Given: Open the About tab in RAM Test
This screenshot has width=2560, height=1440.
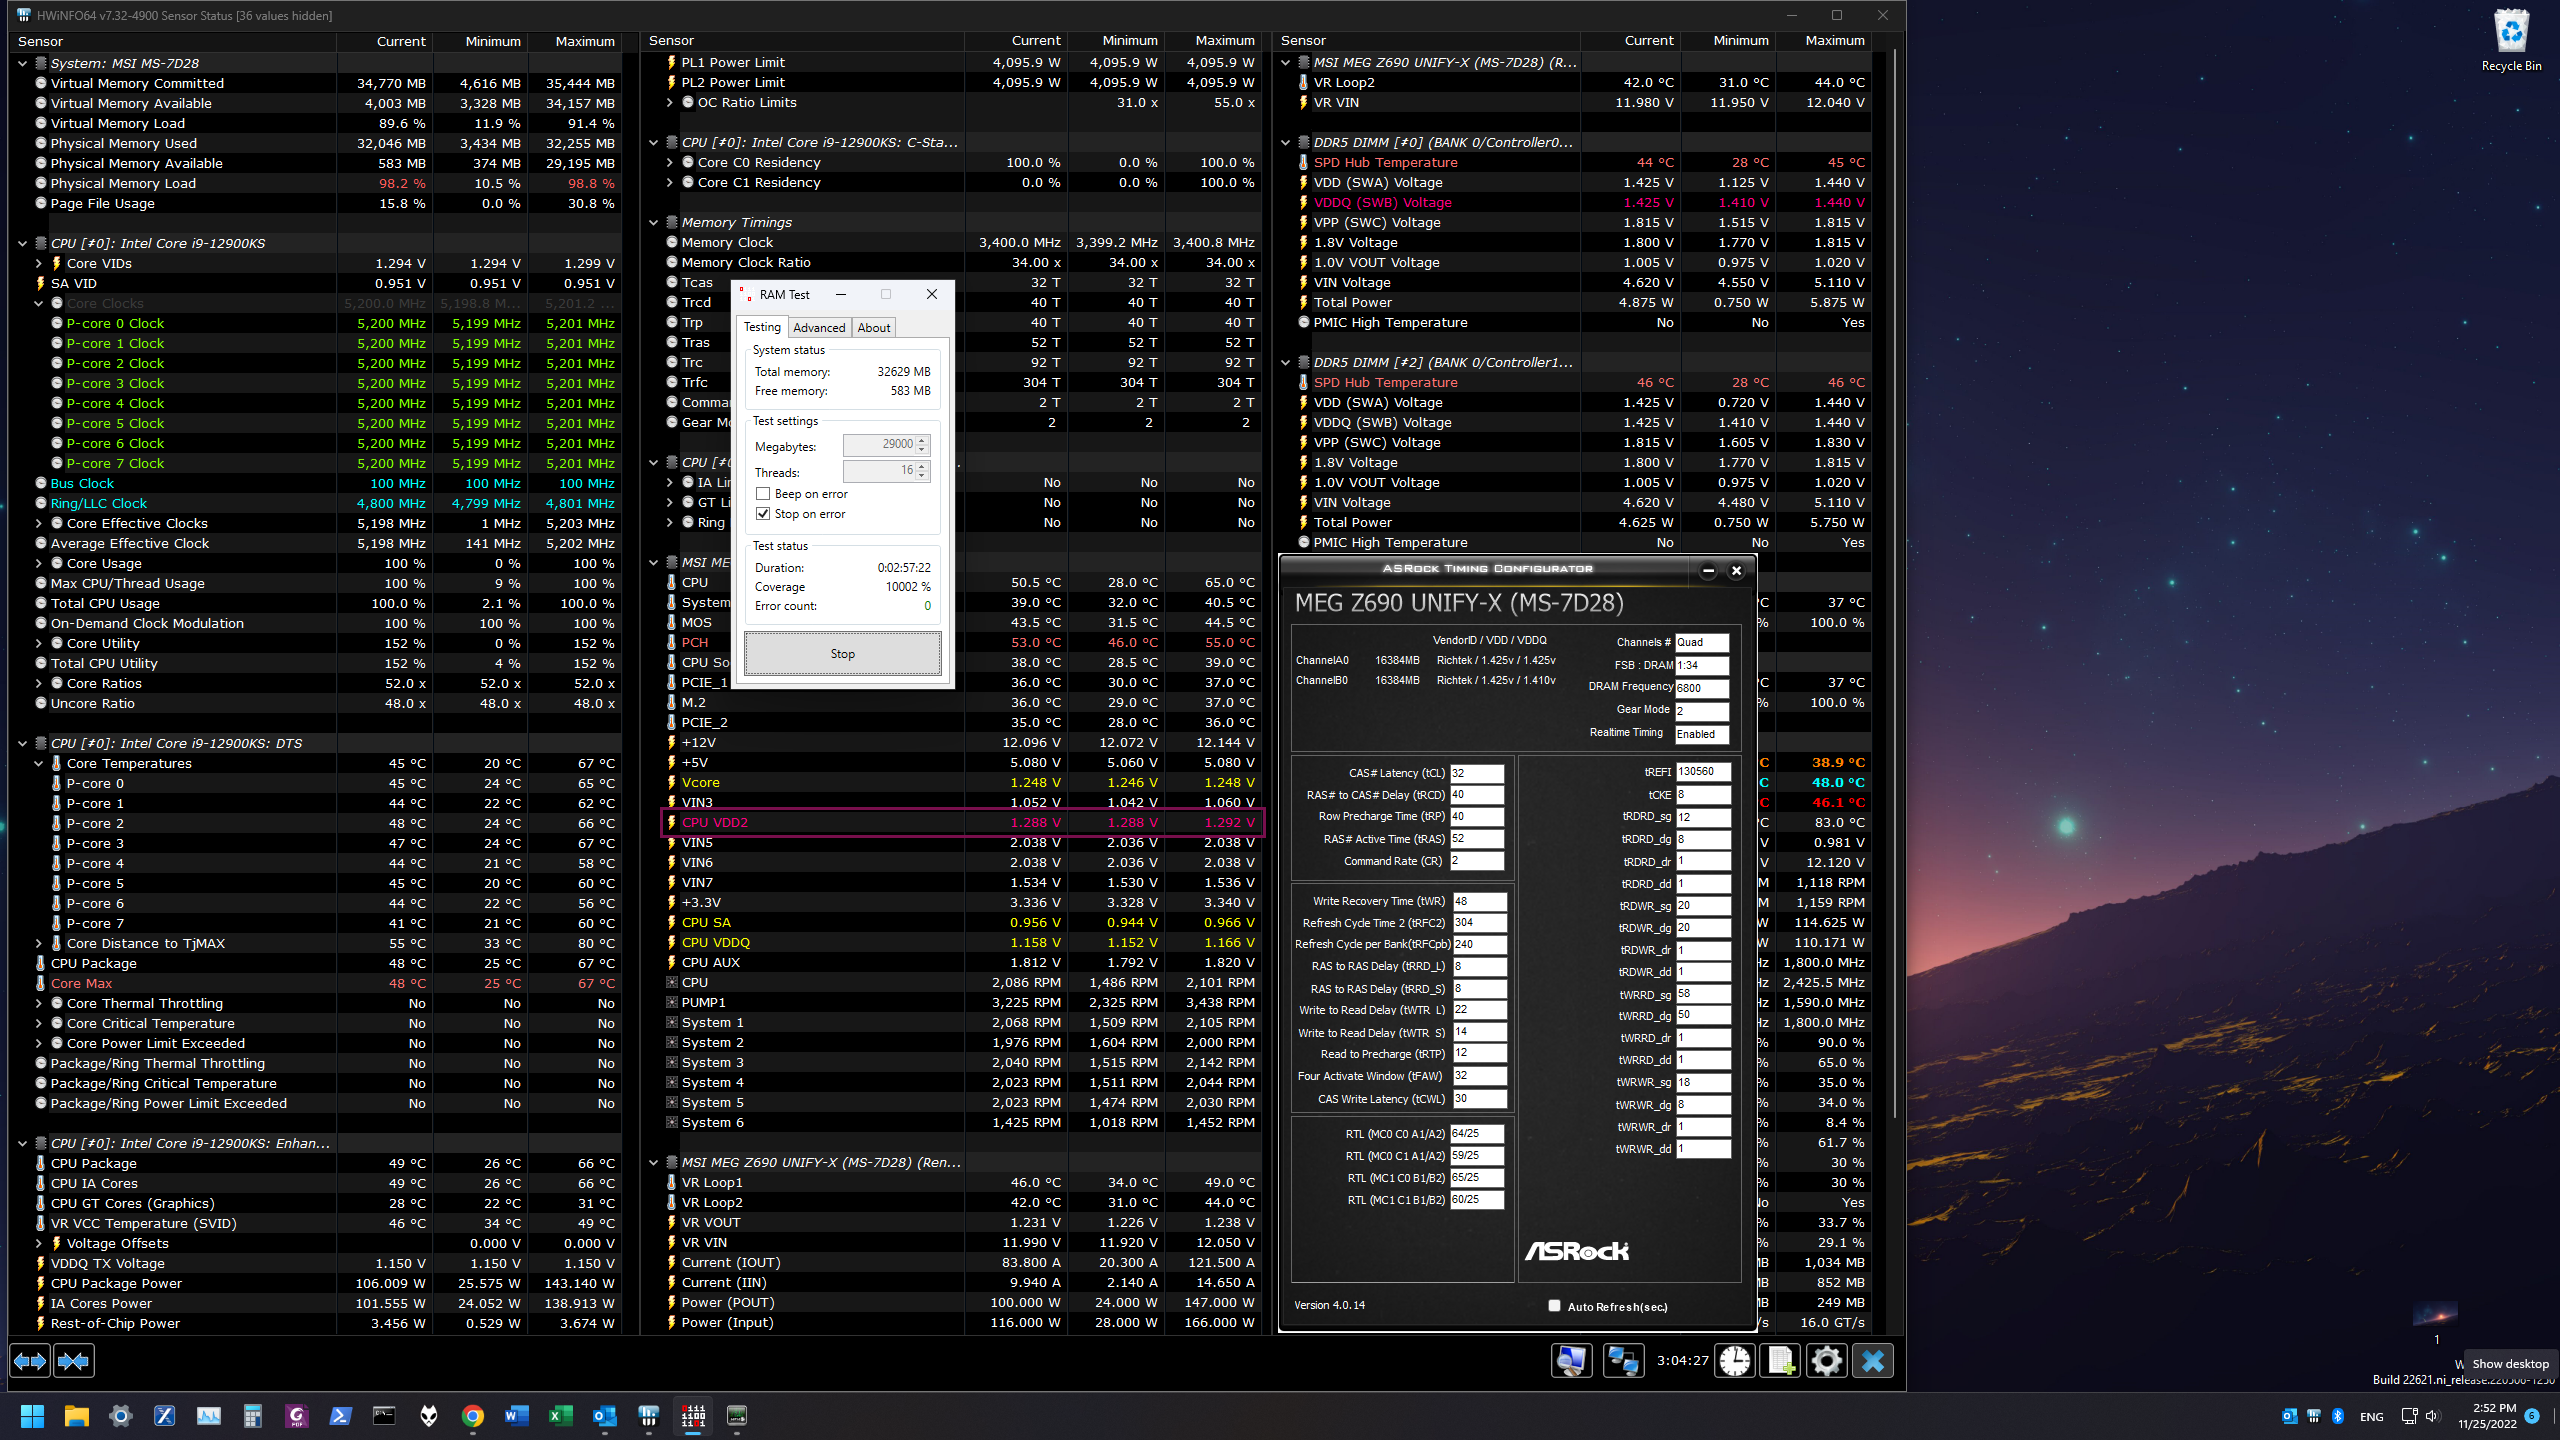Looking at the screenshot, I should point(873,328).
